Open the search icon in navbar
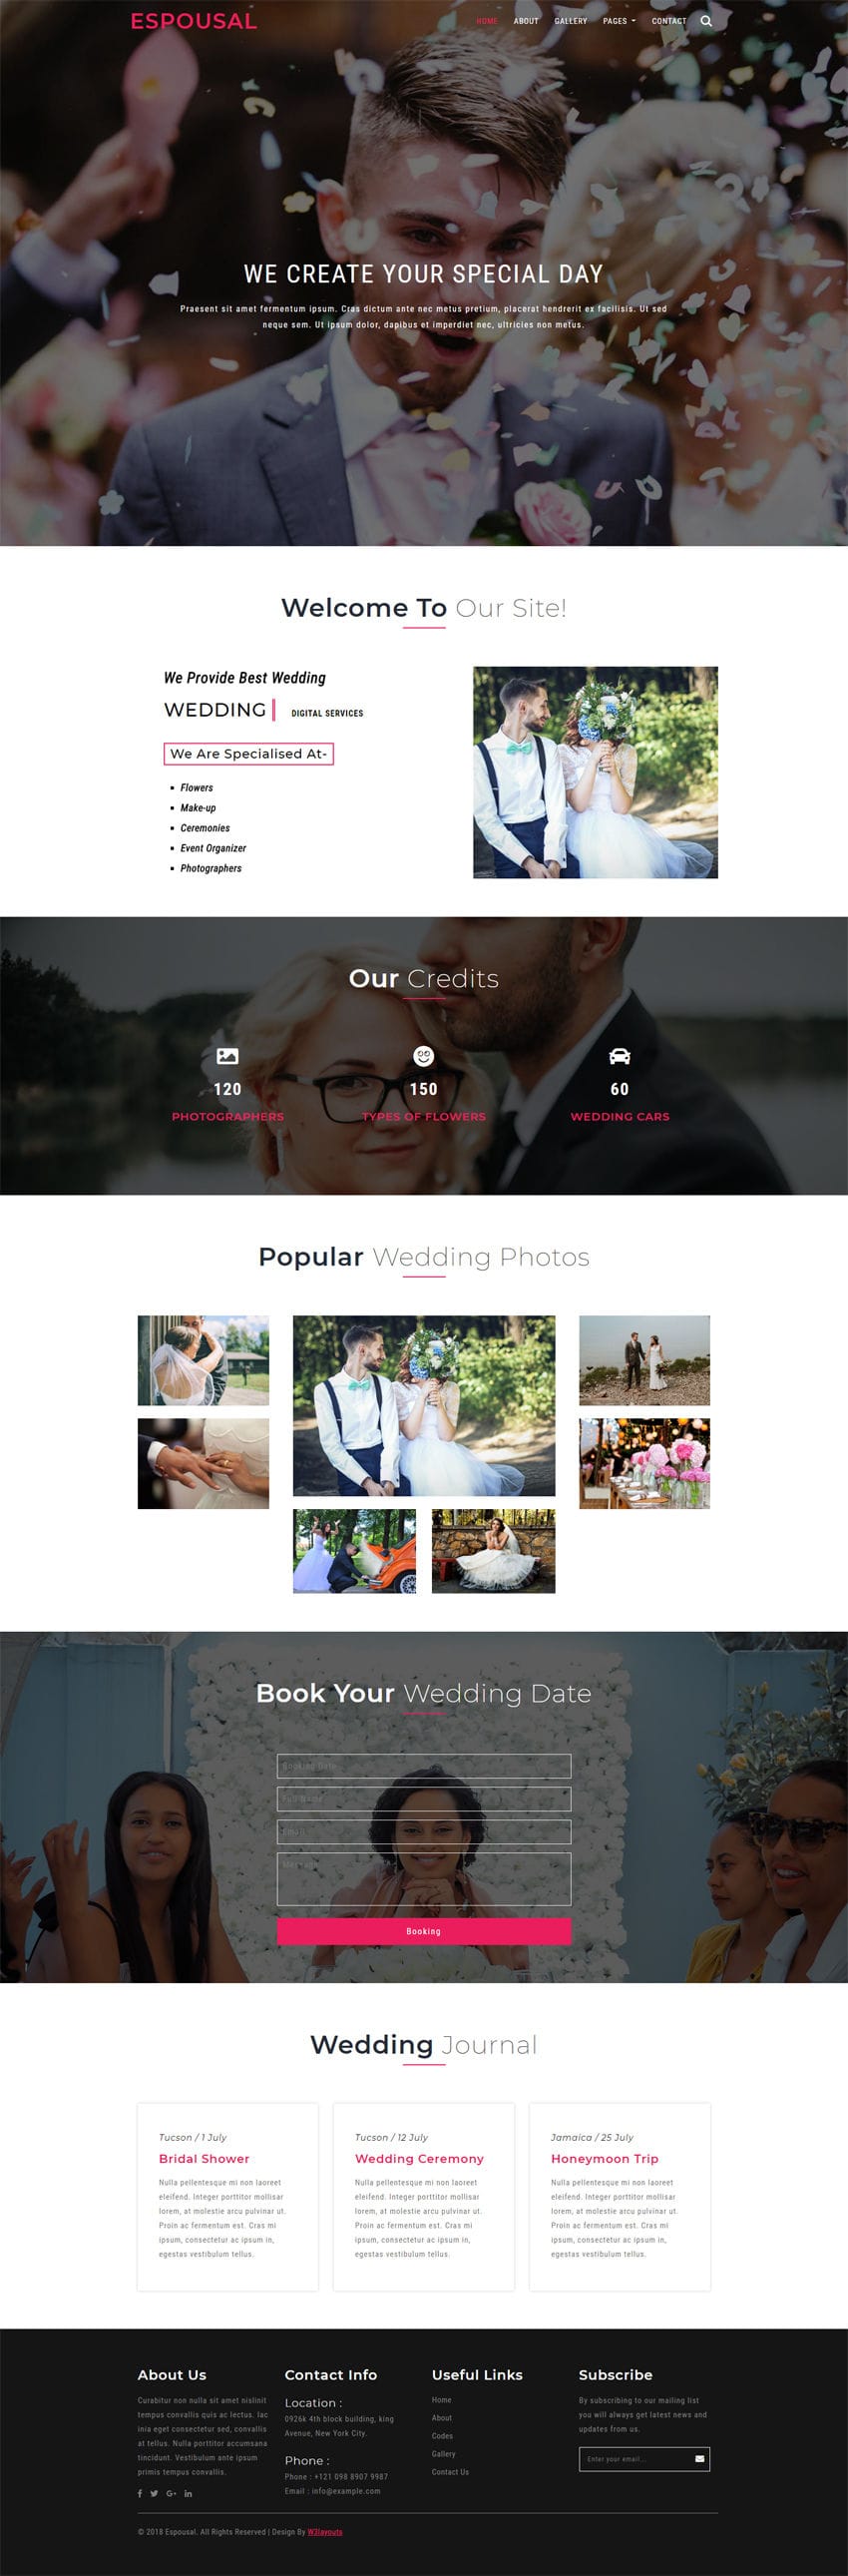The width and height of the screenshot is (848, 2576). (x=706, y=21)
